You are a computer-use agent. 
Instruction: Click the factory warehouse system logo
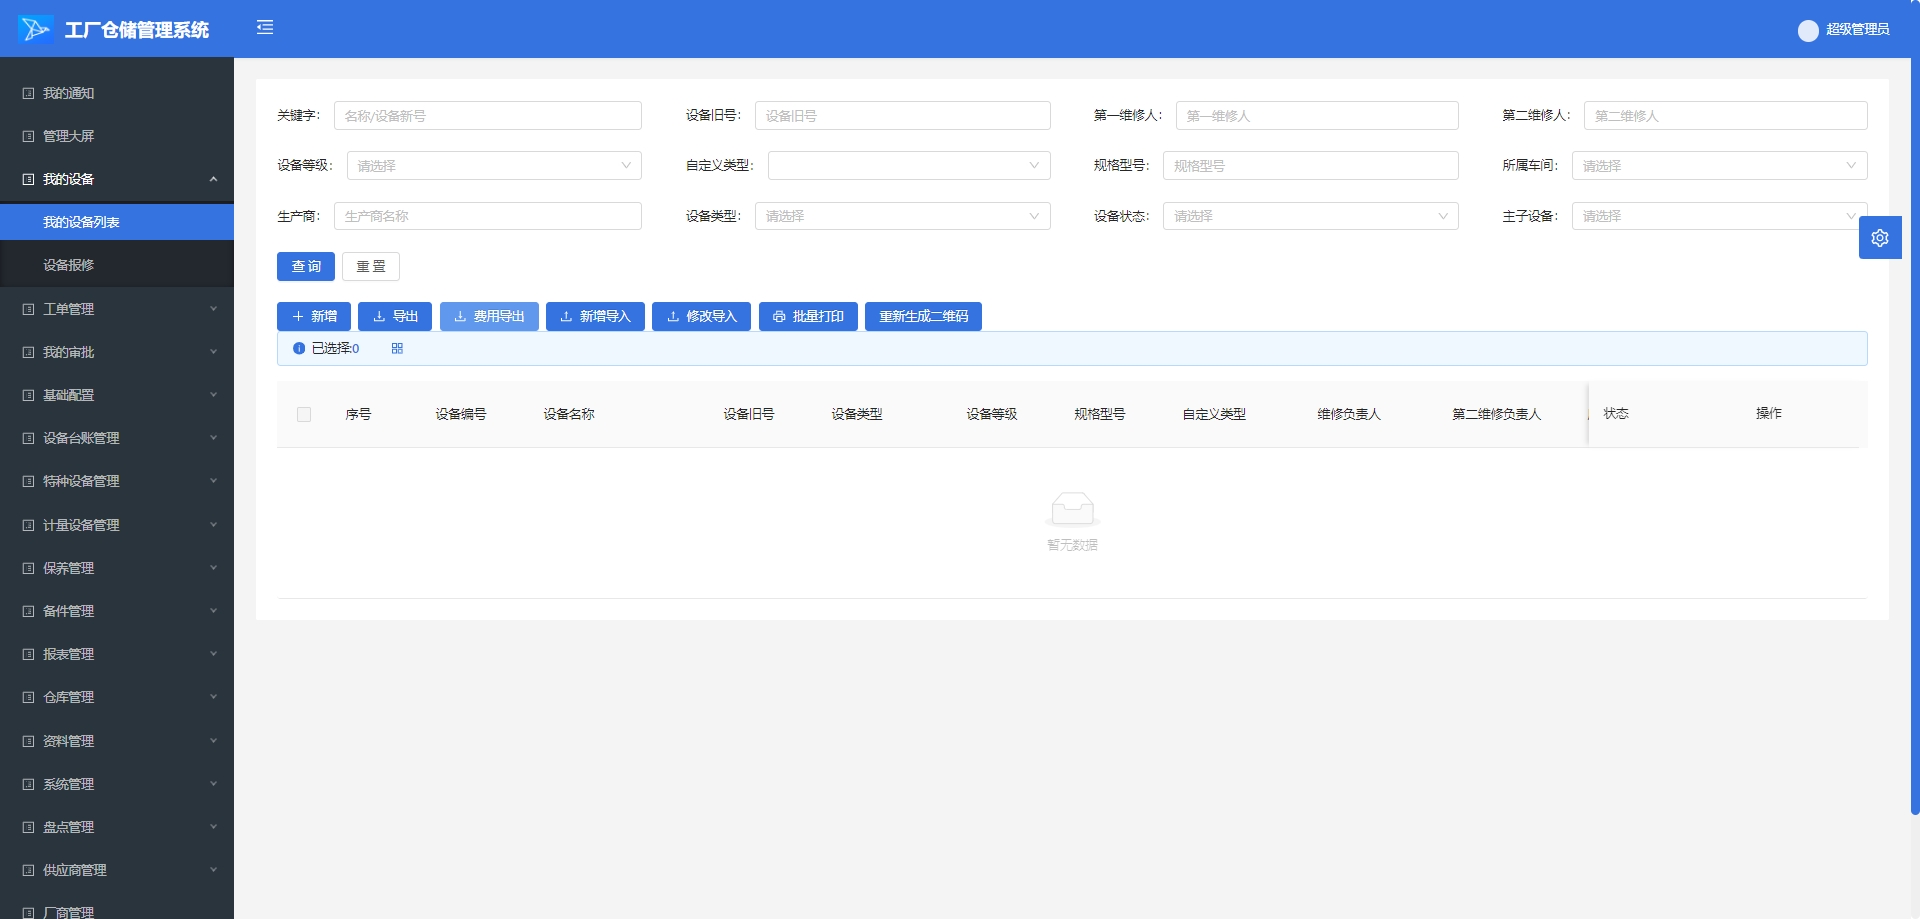(36, 29)
